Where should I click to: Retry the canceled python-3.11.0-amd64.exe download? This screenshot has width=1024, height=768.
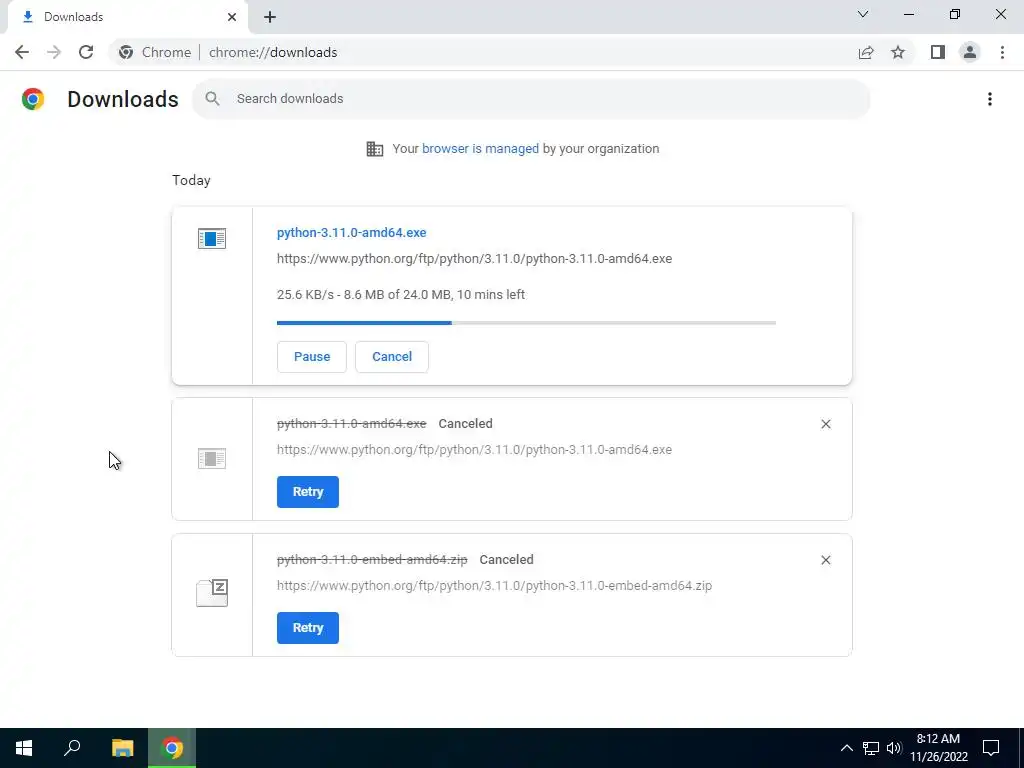(x=308, y=492)
